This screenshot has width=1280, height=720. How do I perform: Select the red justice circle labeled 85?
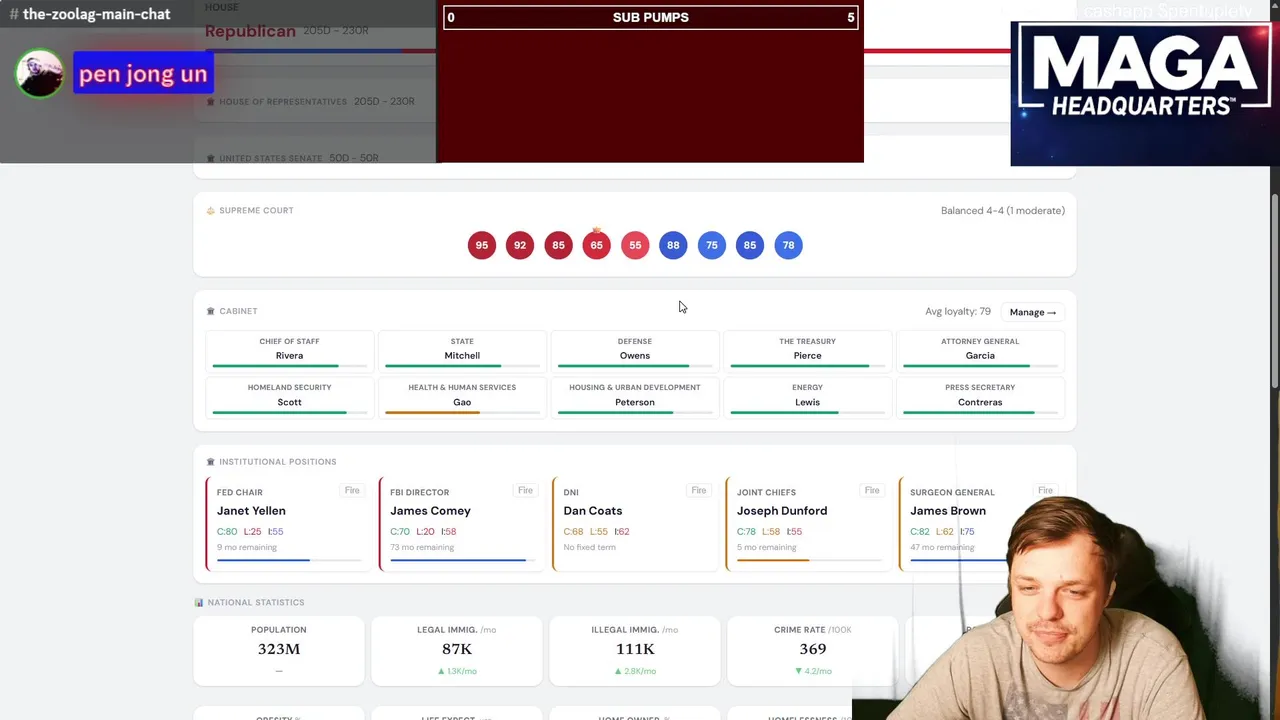(558, 245)
